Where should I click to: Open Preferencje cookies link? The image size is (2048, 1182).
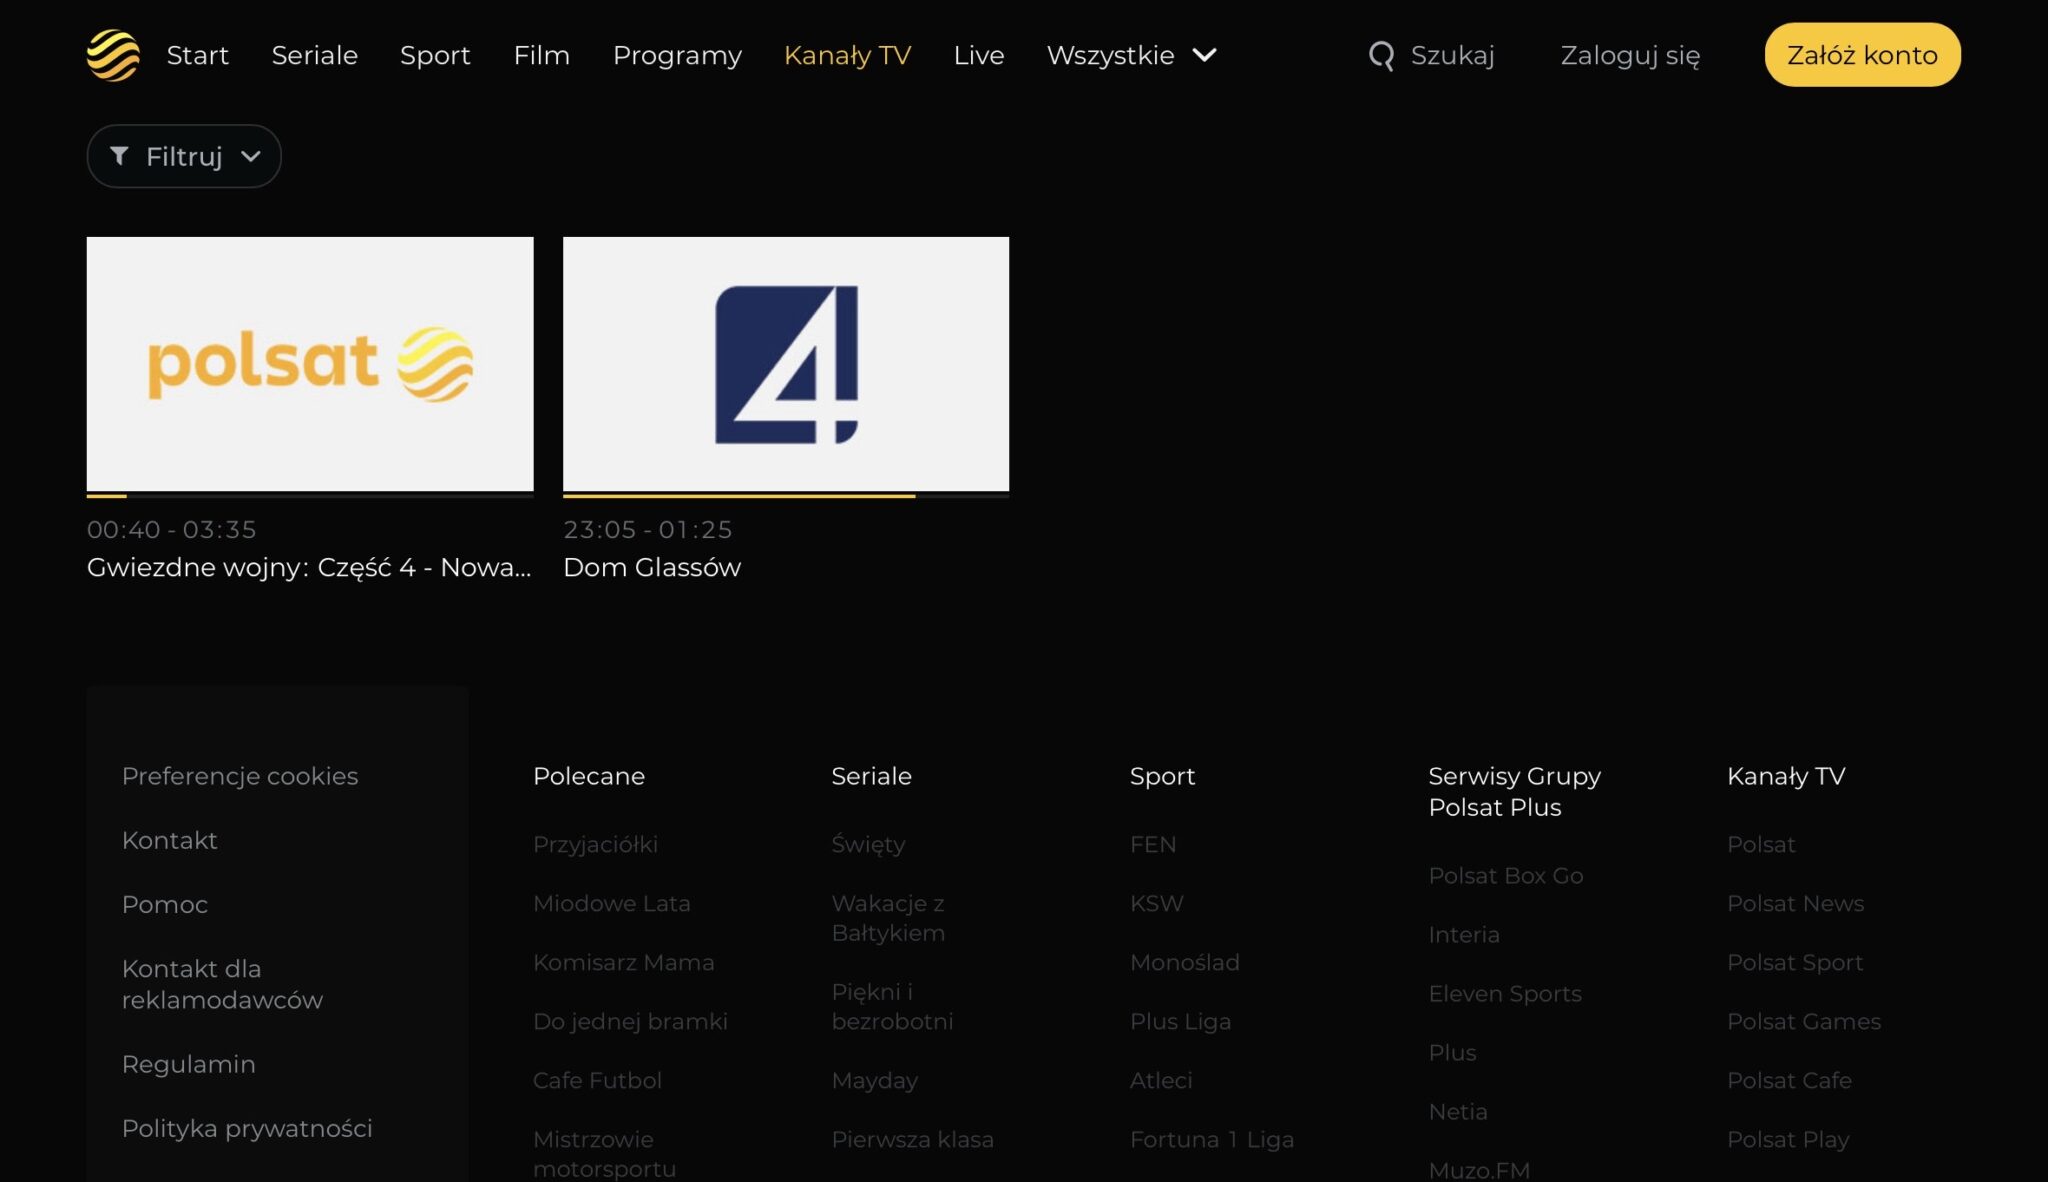click(240, 776)
